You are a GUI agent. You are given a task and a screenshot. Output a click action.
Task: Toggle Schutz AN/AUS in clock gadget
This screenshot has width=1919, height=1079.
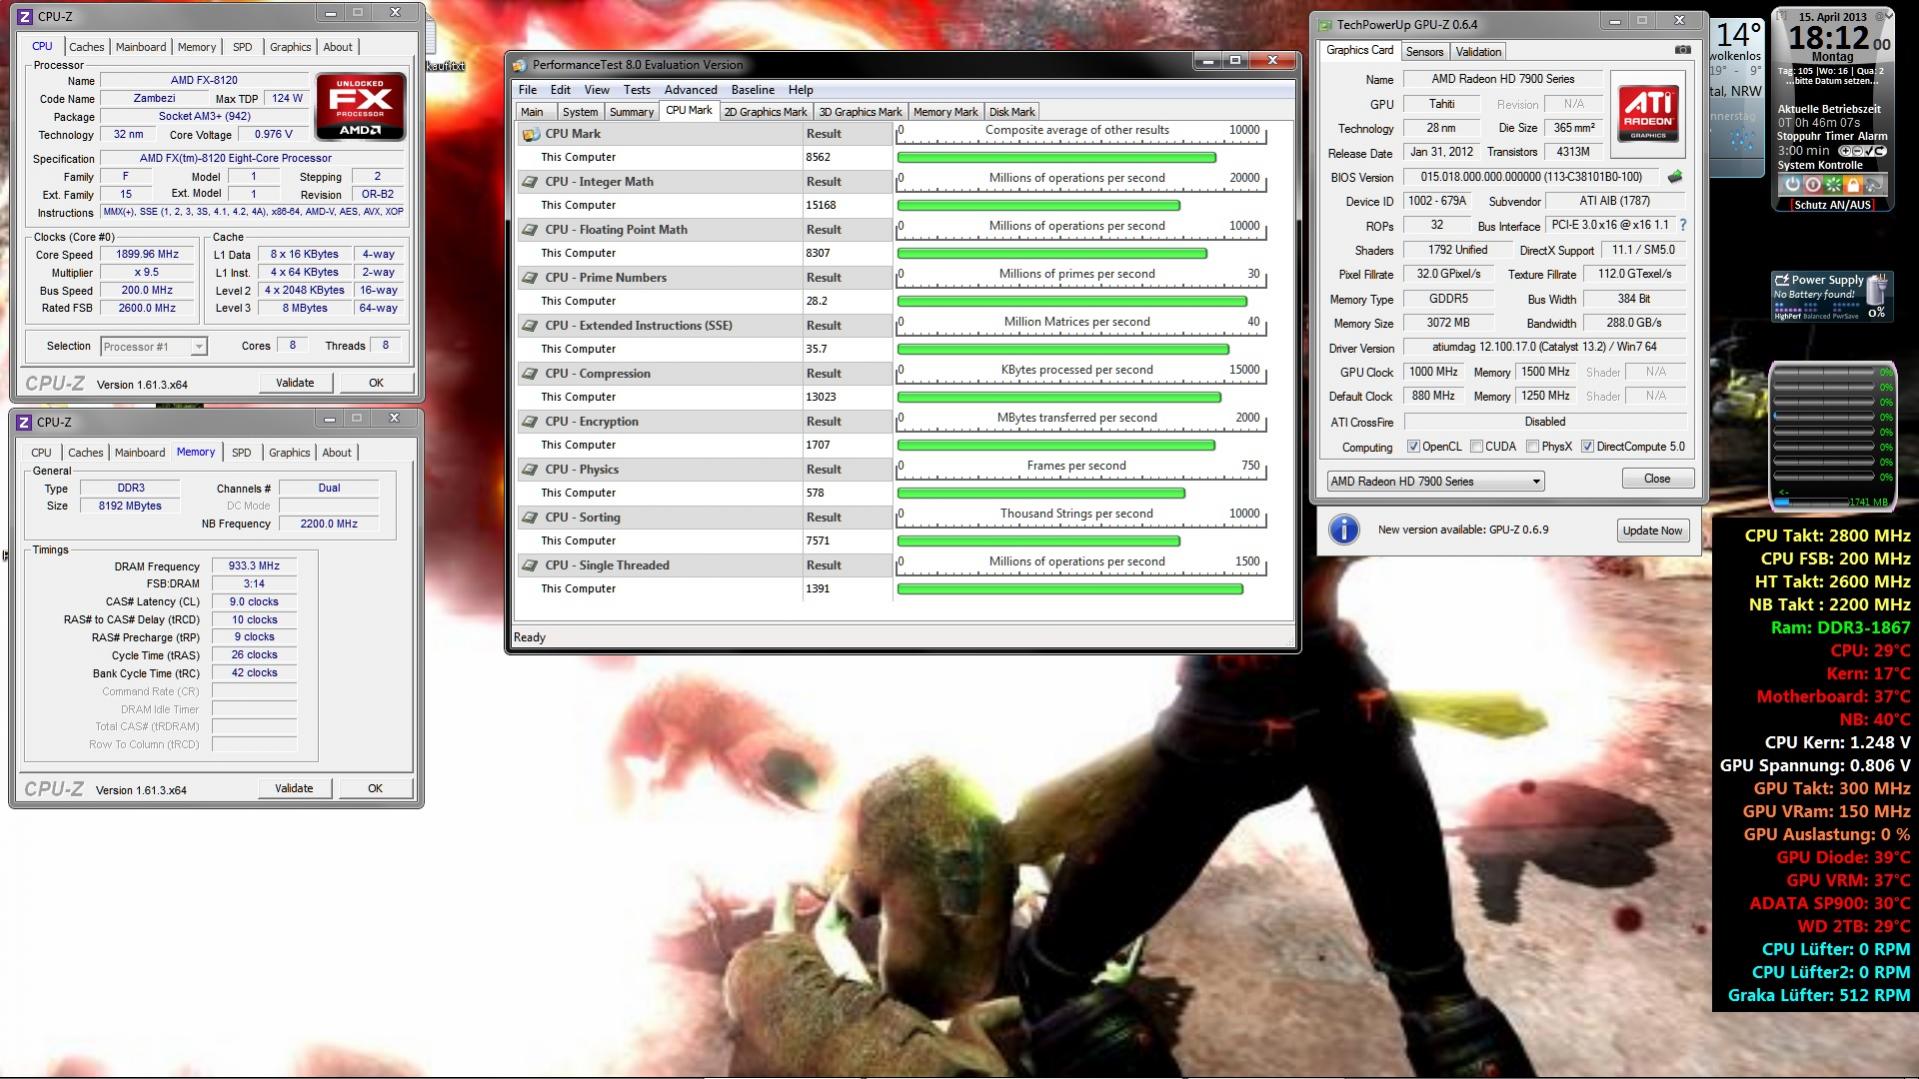1832,204
